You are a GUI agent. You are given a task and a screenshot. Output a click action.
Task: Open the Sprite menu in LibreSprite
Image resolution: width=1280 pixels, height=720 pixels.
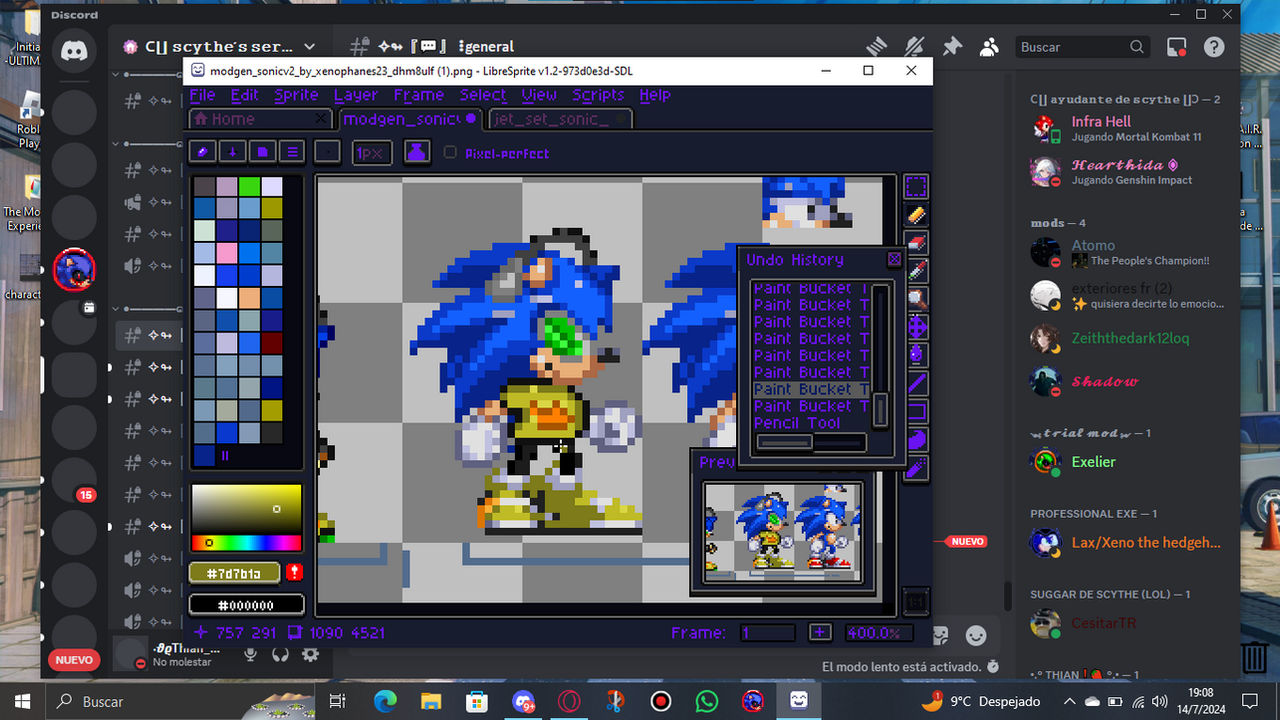(x=296, y=95)
